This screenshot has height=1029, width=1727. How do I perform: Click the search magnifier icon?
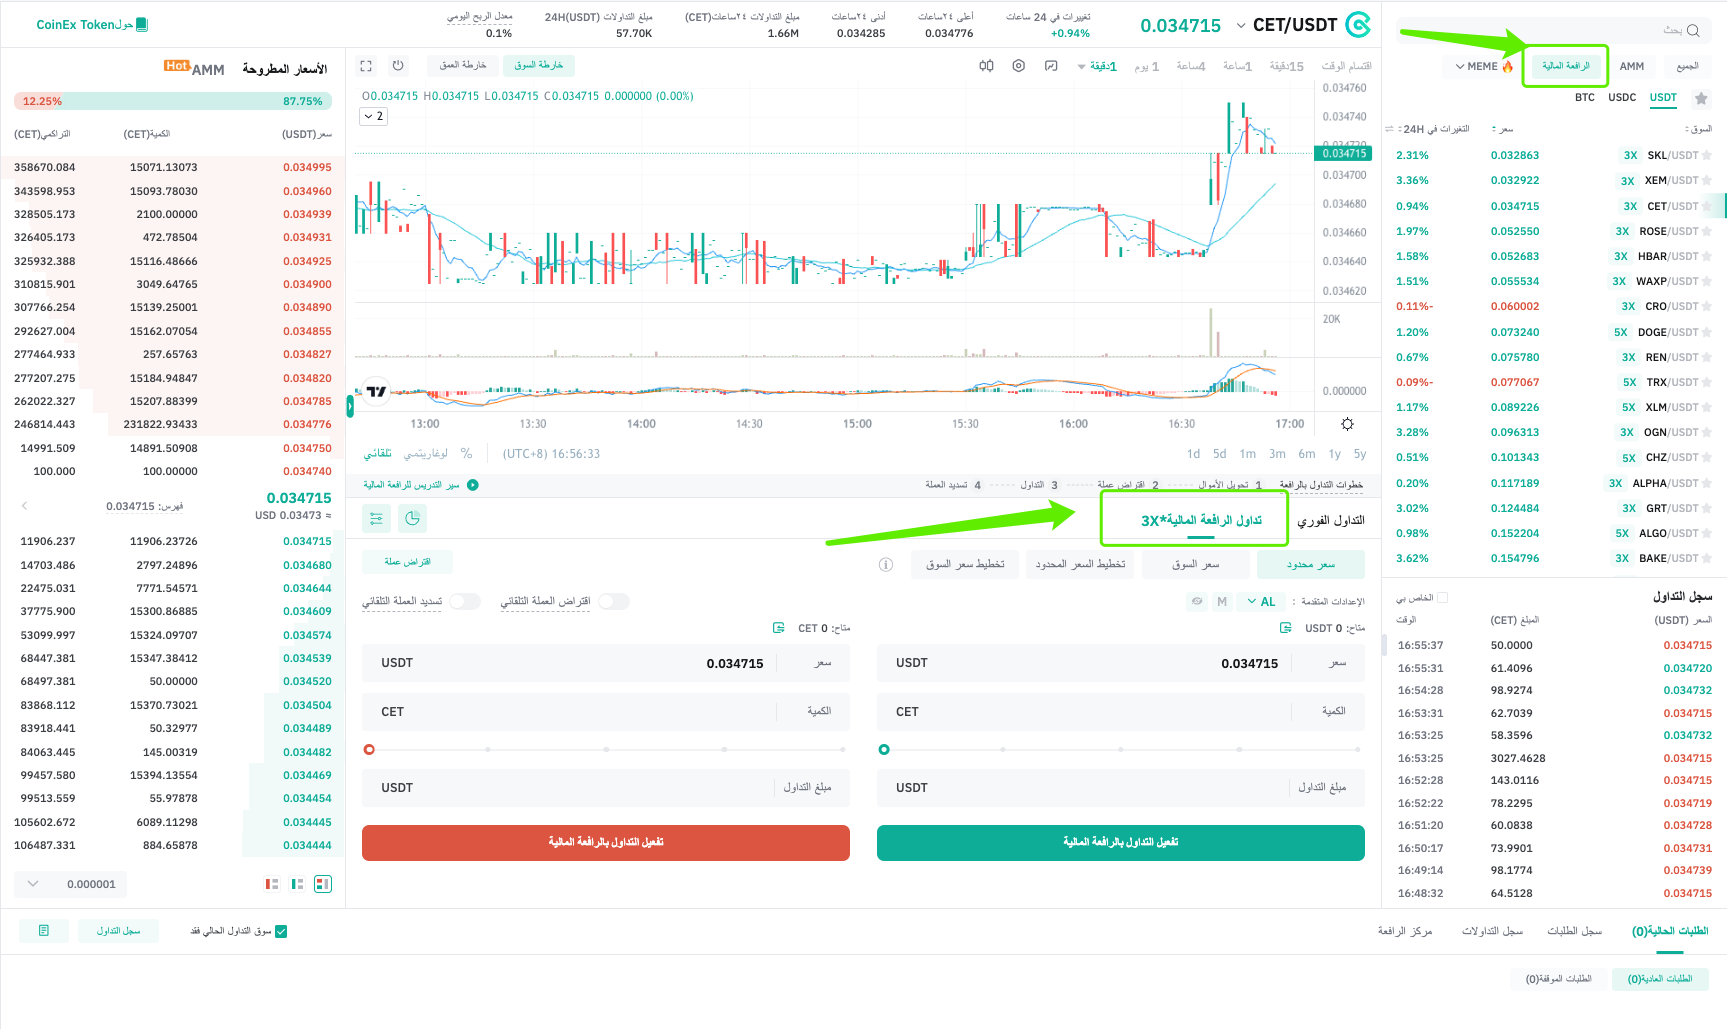pos(1693,30)
